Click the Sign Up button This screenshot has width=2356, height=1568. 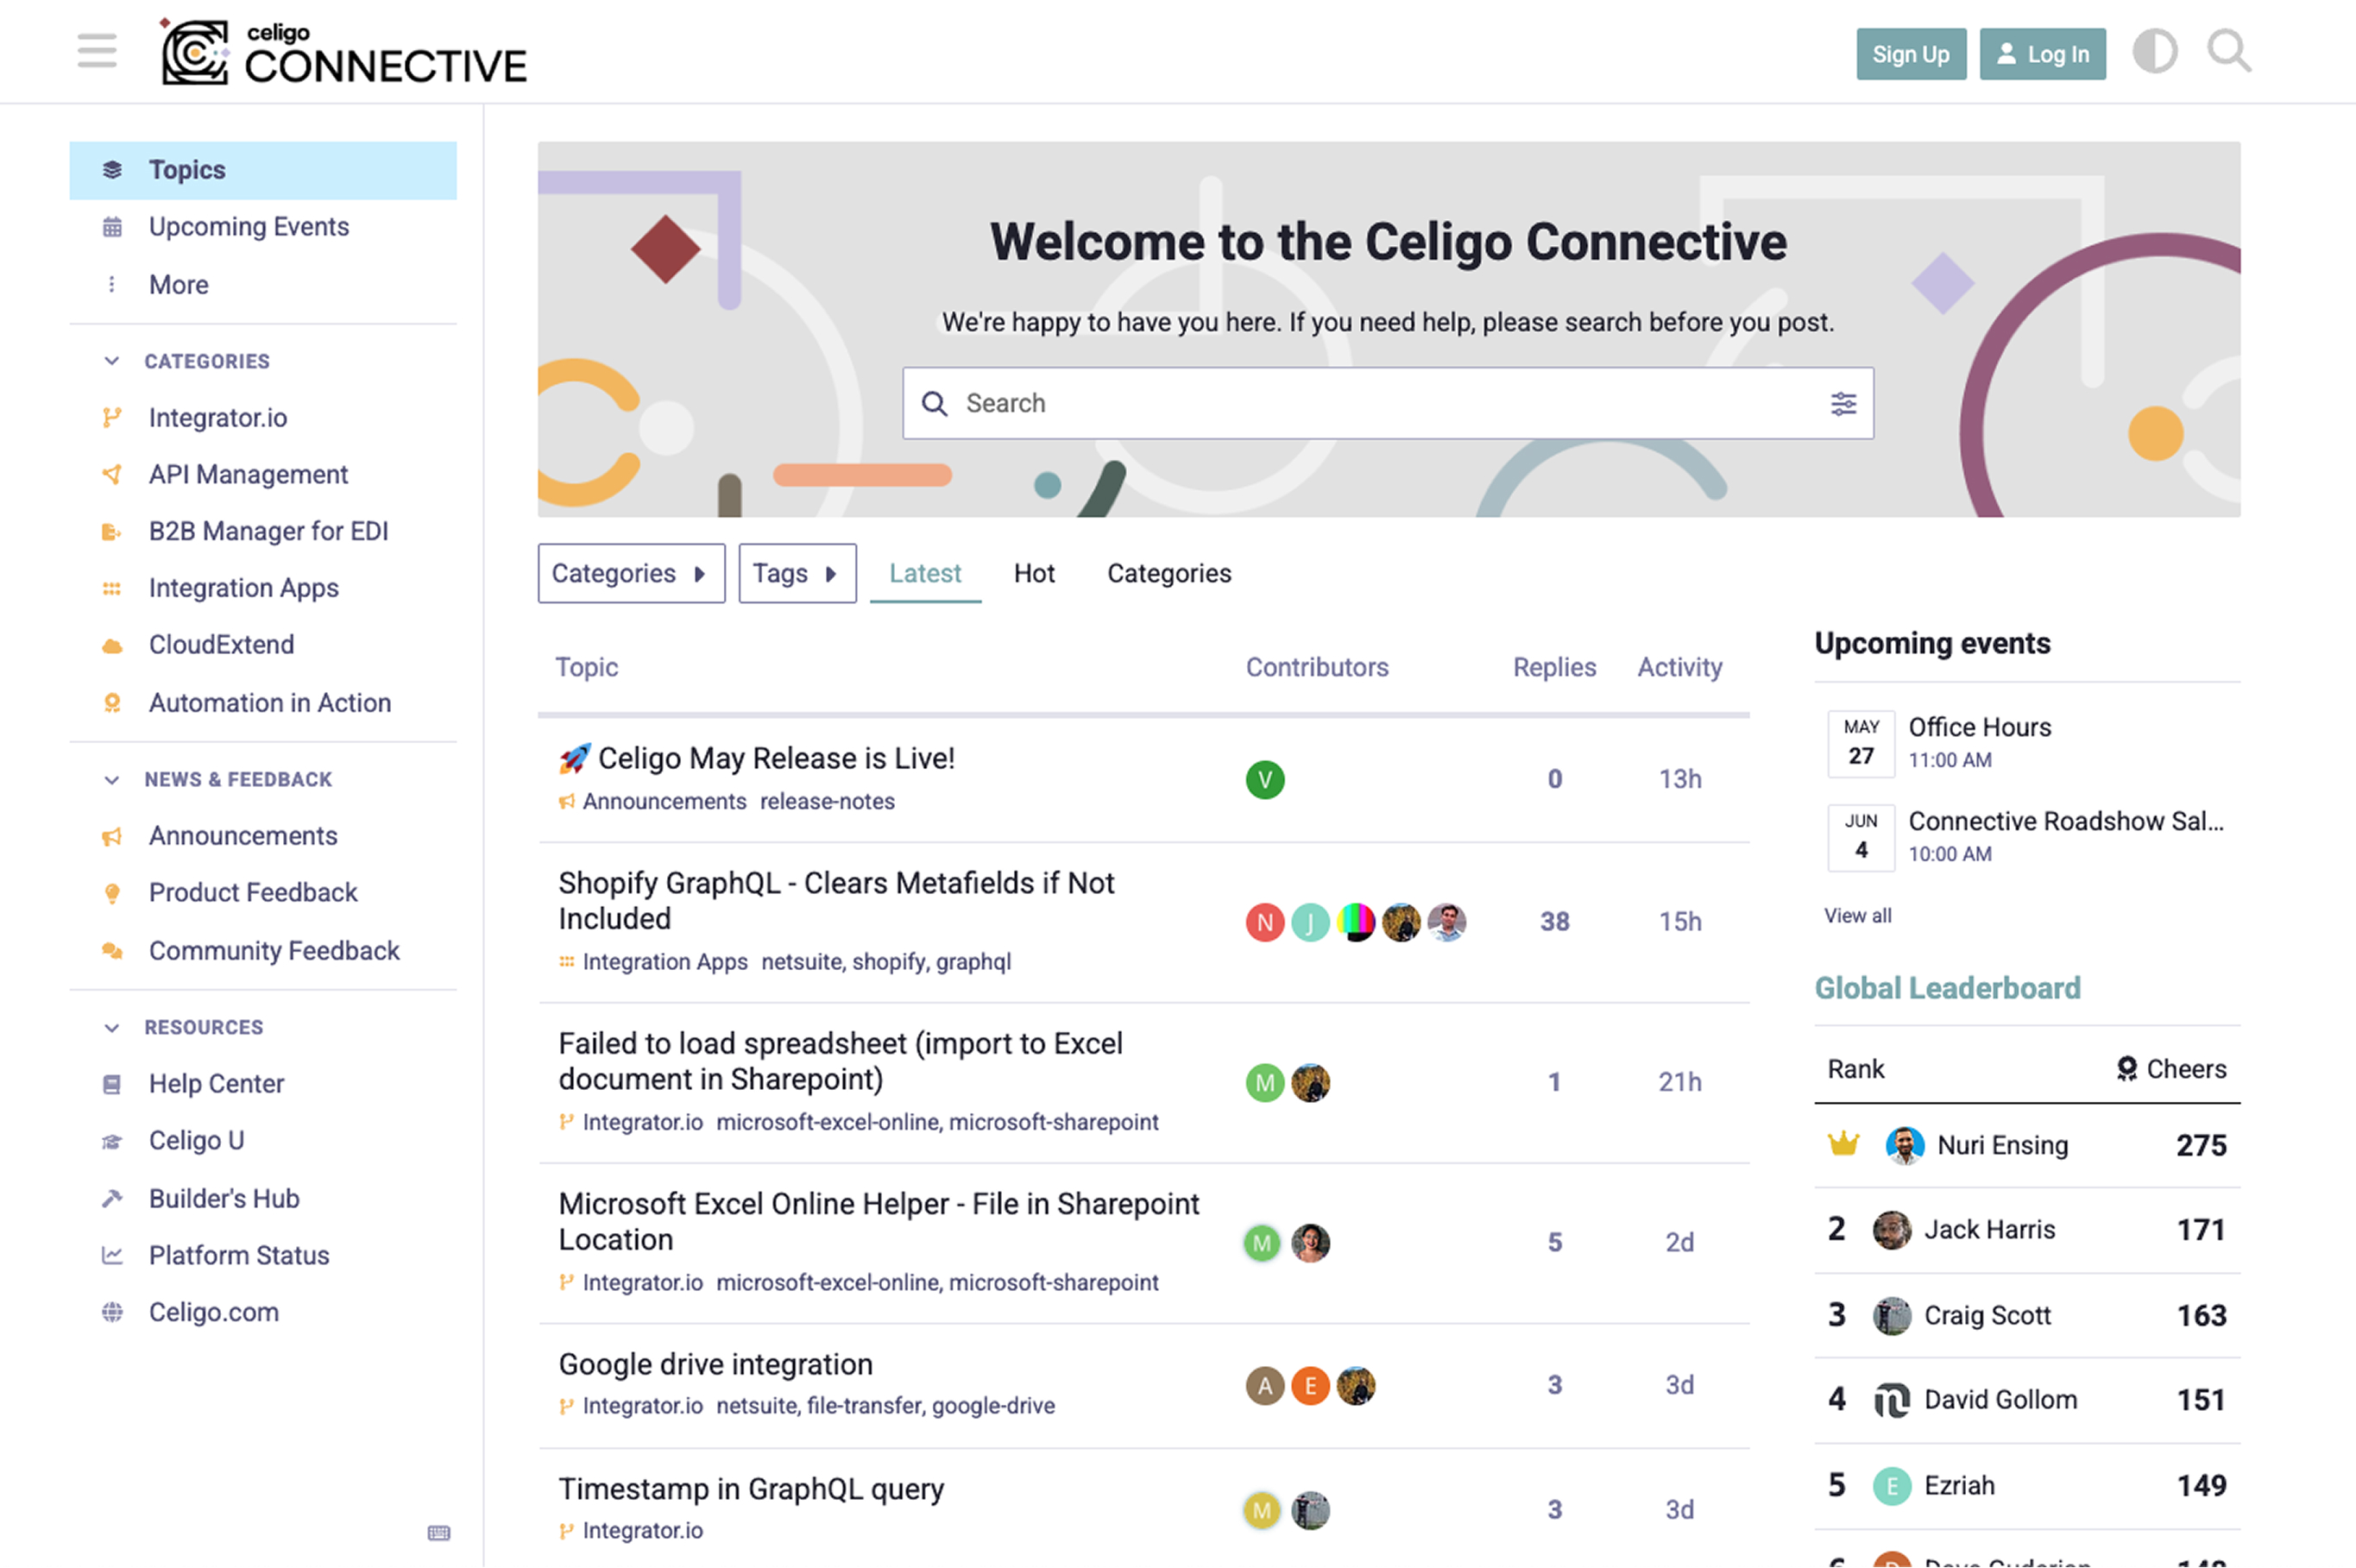click(x=1910, y=54)
